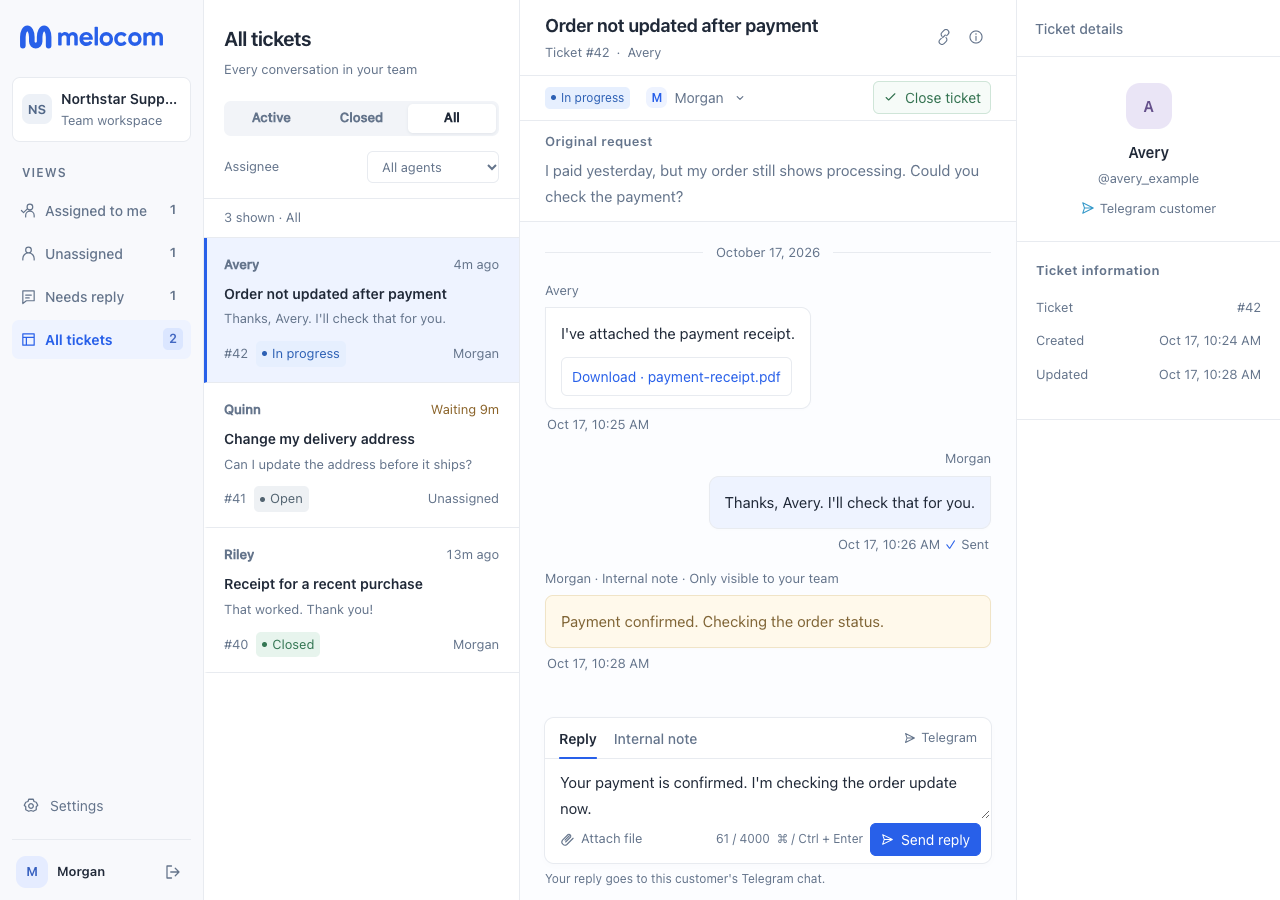Click the Settings gear icon
The height and width of the screenshot is (900, 1280).
[31, 806]
